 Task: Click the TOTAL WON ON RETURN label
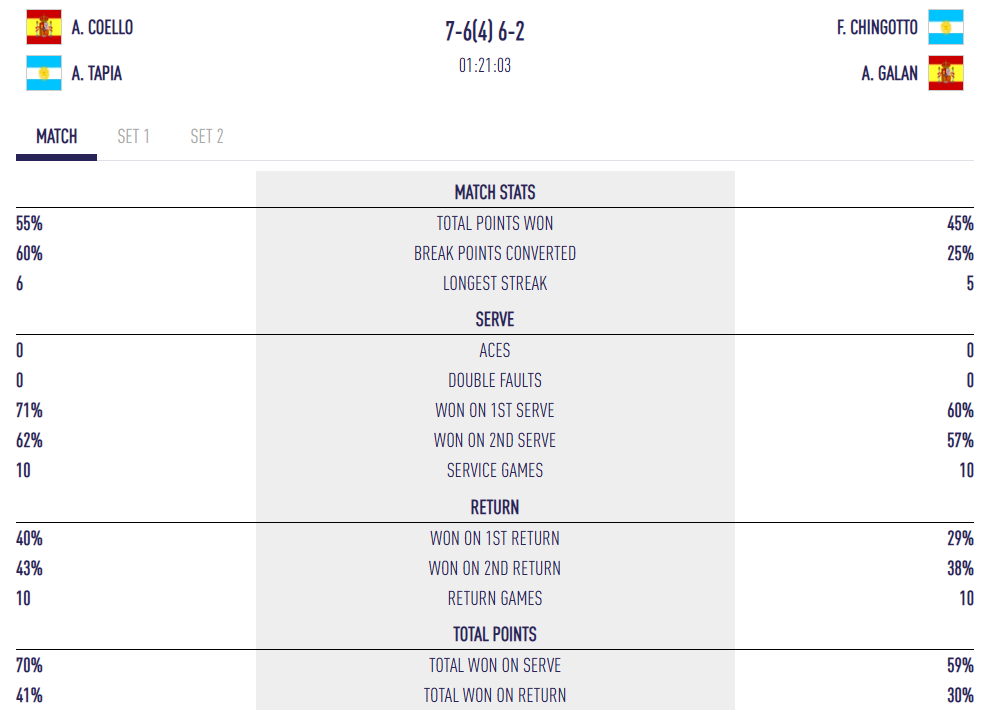click(x=495, y=695)
